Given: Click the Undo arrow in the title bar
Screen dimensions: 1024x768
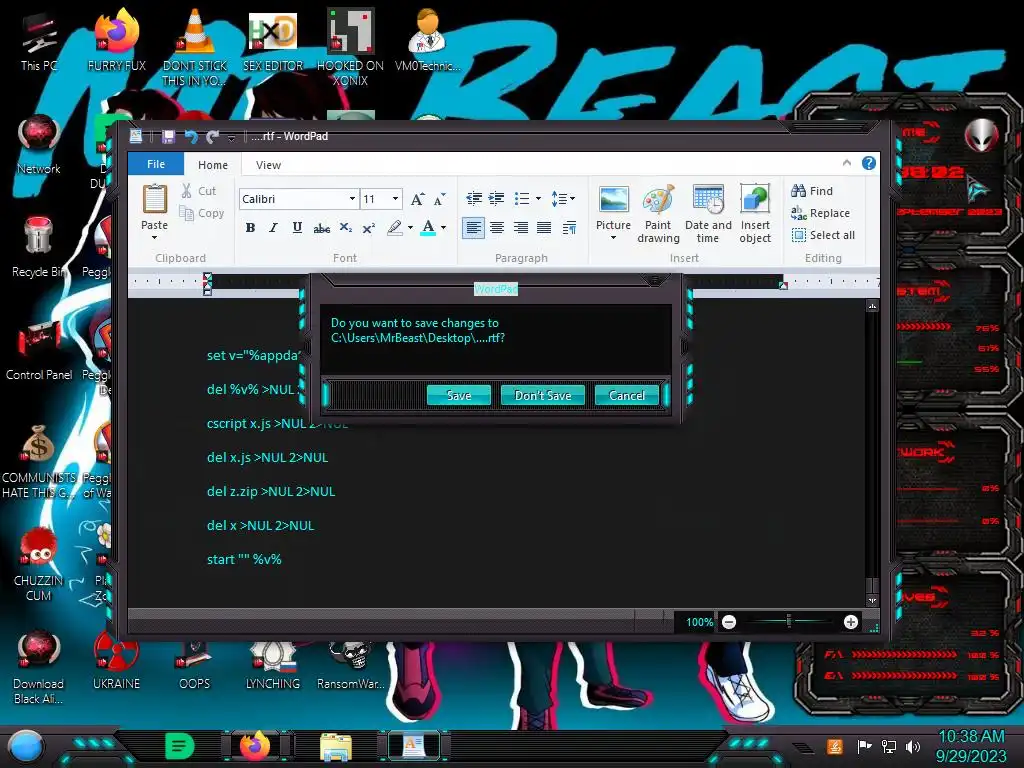Looking at the screenshot, I should coord(191,136).
